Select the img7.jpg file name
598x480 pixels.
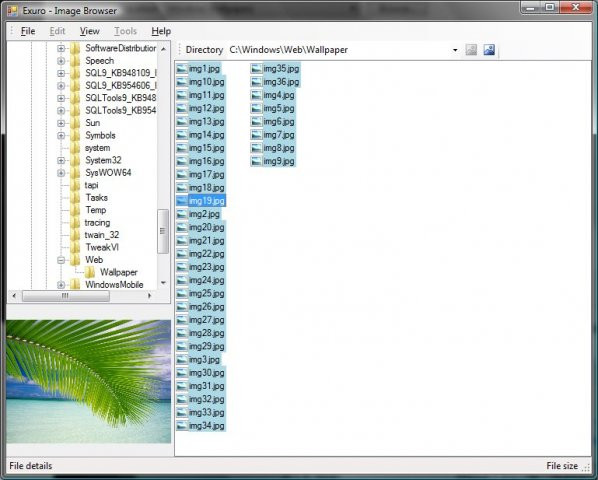279,135
